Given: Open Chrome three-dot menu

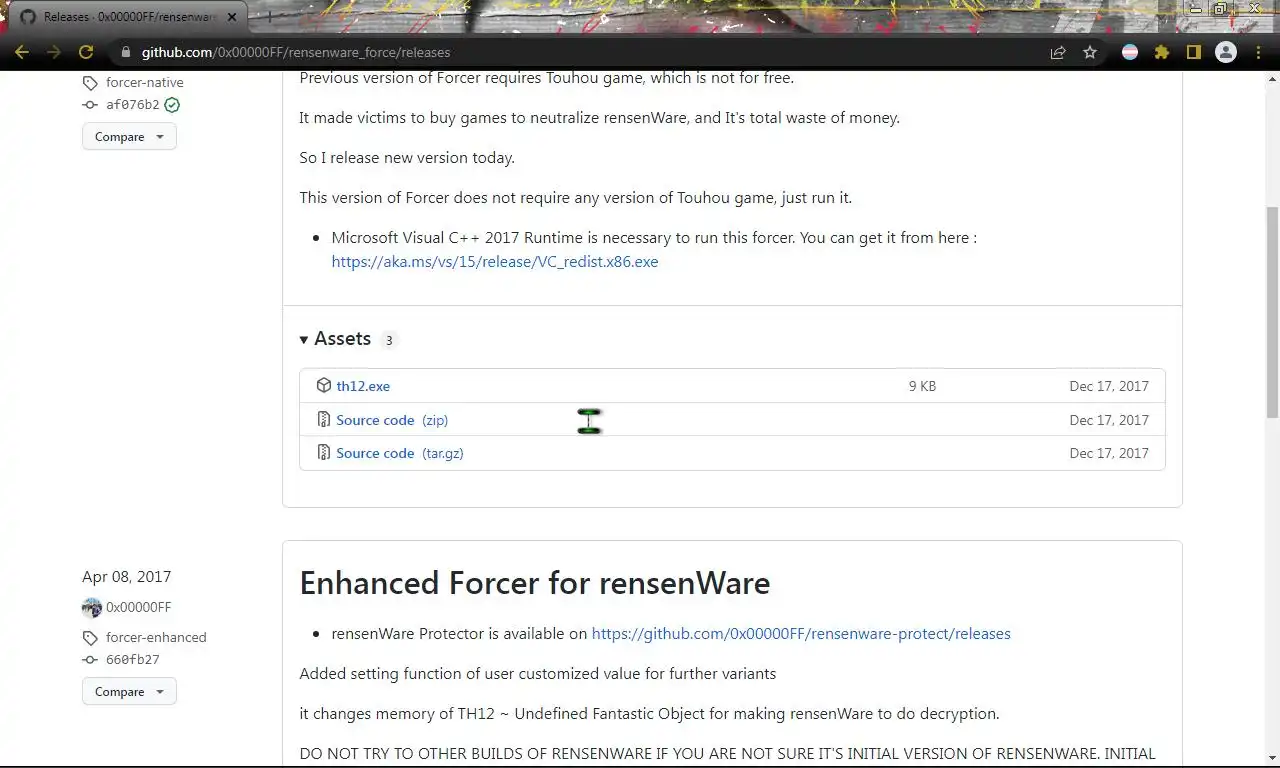Looking at the screenshot, I should pyautogui.click(x=1258, y=52).
